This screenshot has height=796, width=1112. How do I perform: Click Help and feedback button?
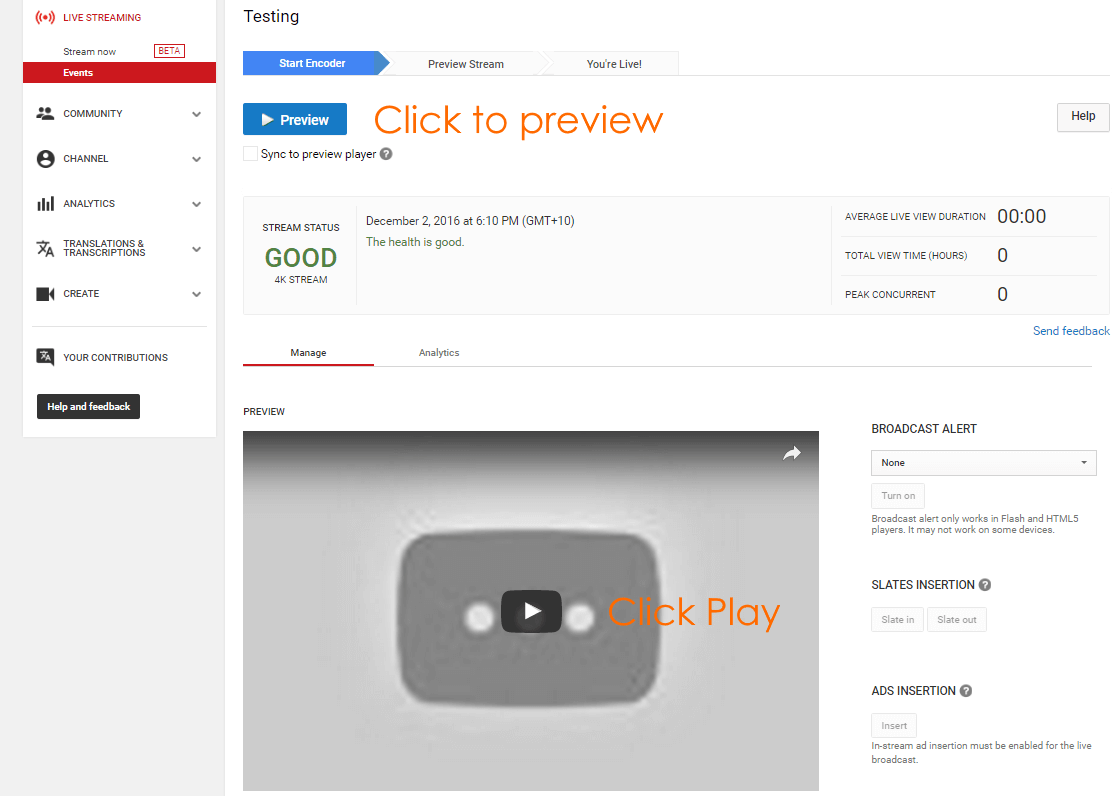coord(89,407)
